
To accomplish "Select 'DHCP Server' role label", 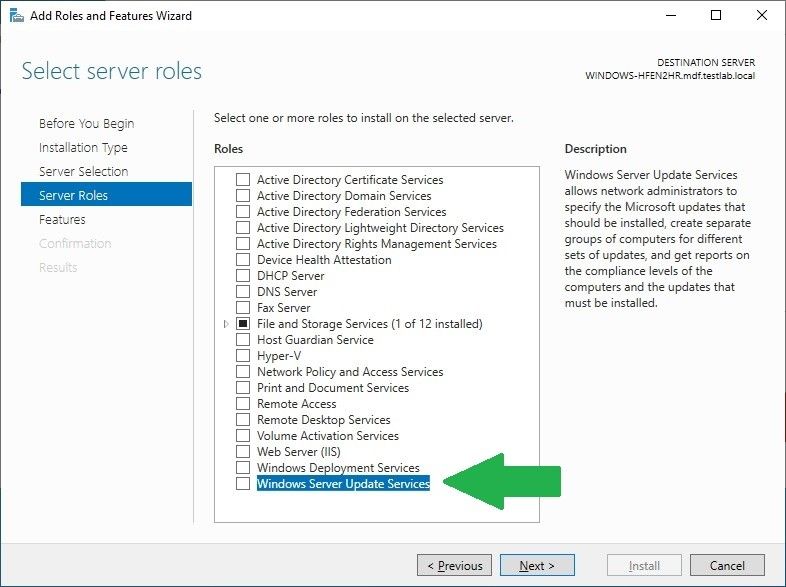I will [x=291, y=276].
